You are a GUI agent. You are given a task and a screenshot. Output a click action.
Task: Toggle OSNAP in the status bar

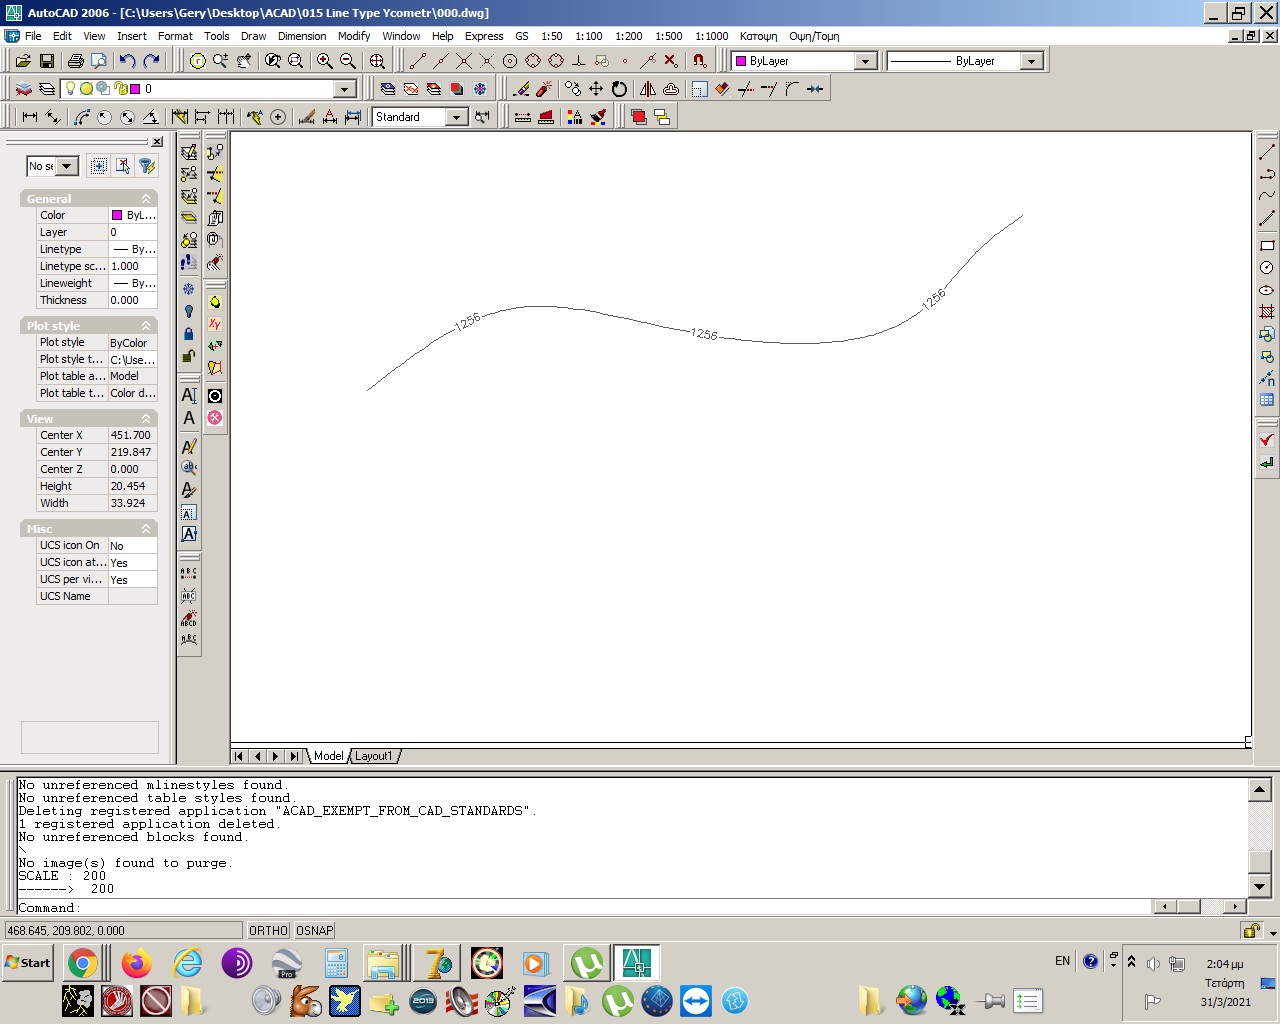point(314,930)
